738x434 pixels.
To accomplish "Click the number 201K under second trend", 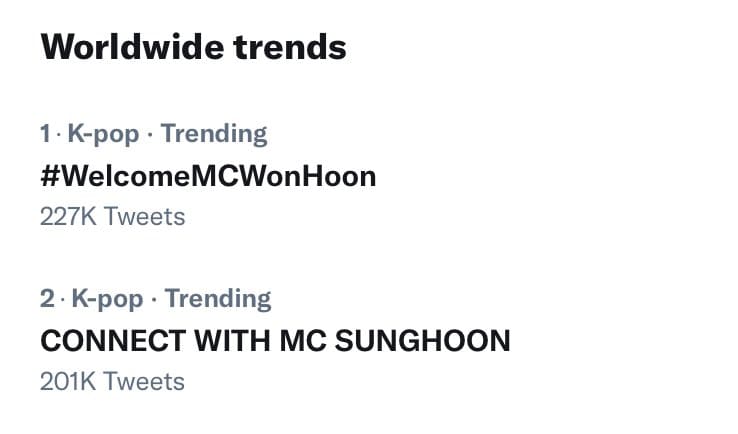I will (x=68, y=380).
